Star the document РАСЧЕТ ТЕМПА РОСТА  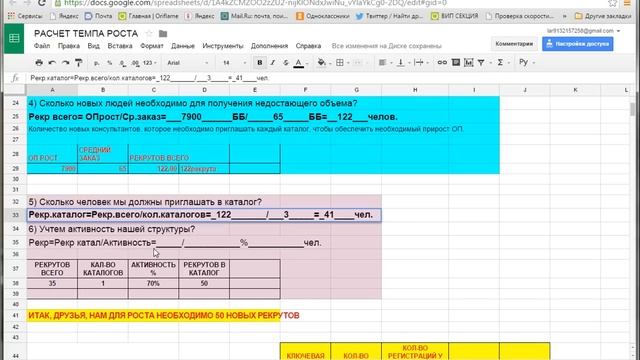[x=149, y=33]
